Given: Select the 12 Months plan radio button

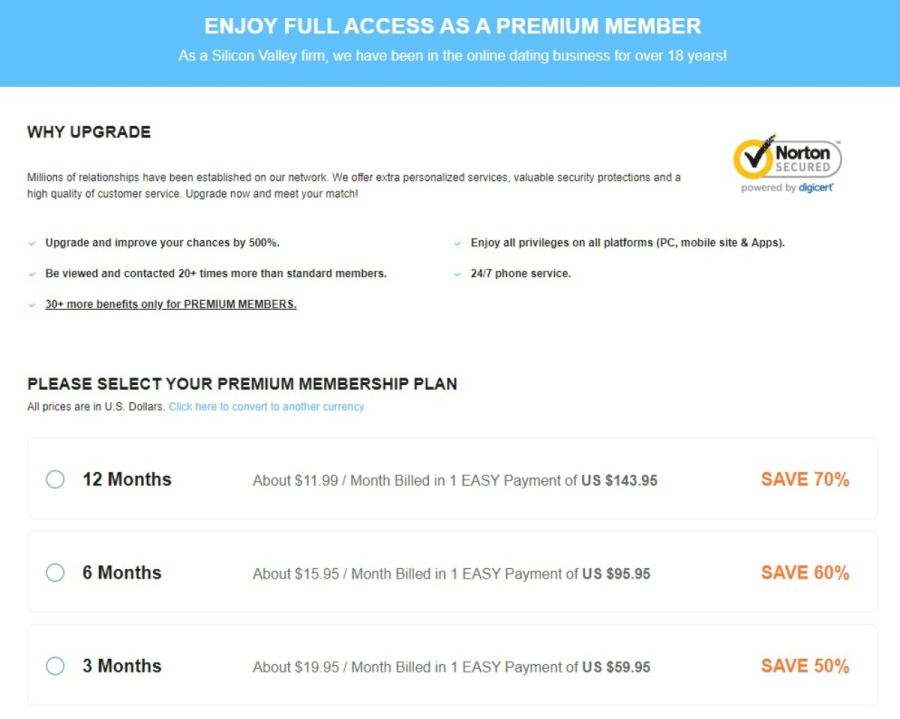Looking at the screenshot, I should [x=55, y=480].
